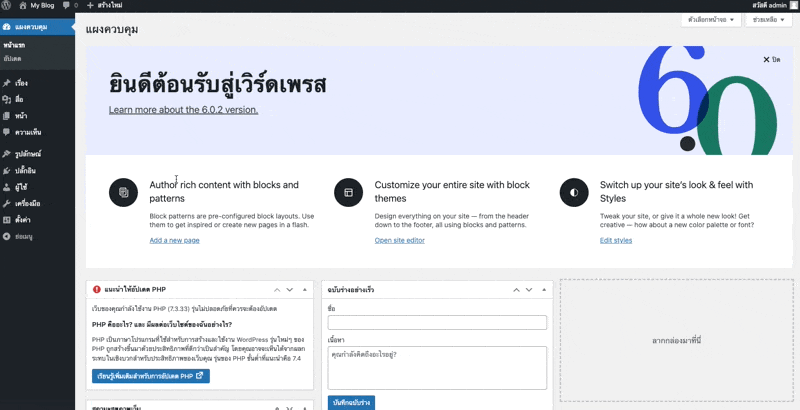
Task: Click the blocks and patterns circle icon
Action: (123, 192)
